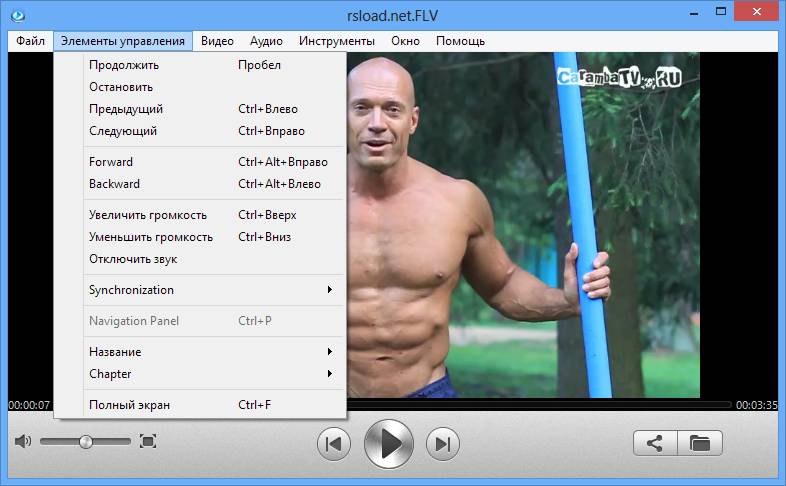Open the Инструменты menu

click(x=337, y=41)
